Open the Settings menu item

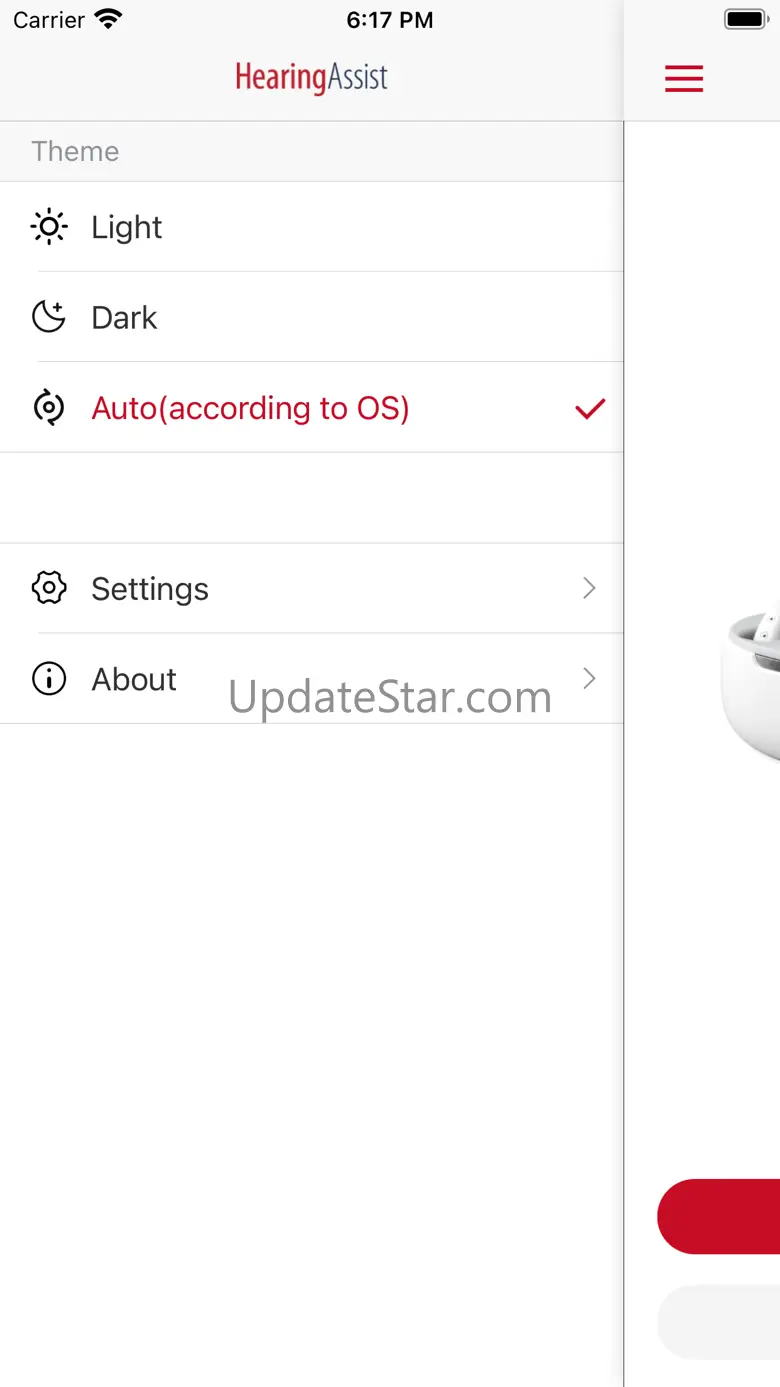tap(150, 589)
